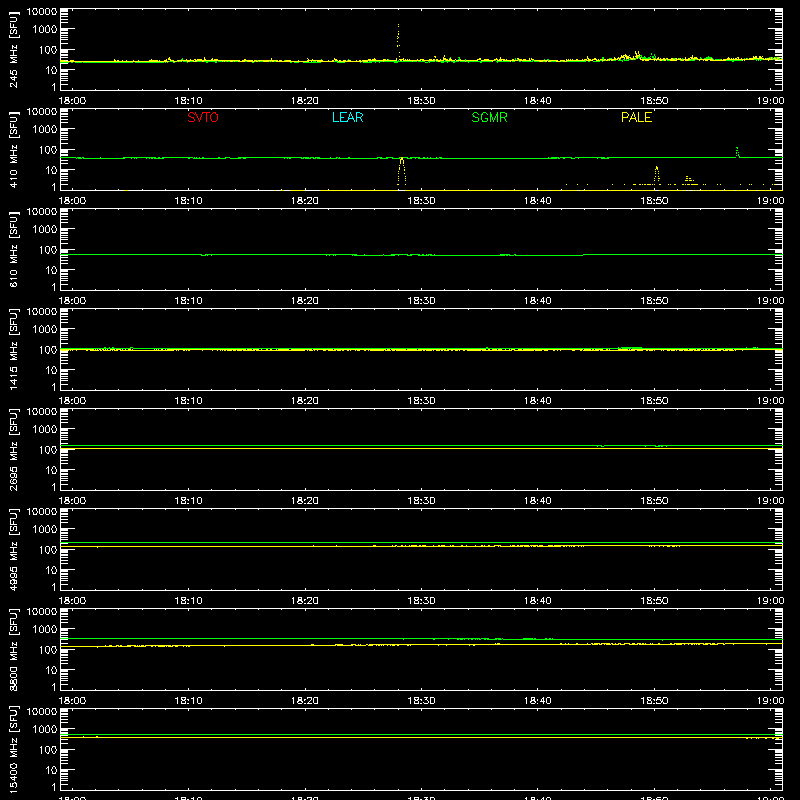
Task: Click the tall yellow spike in 245 MHz panel
Action: 398,42
